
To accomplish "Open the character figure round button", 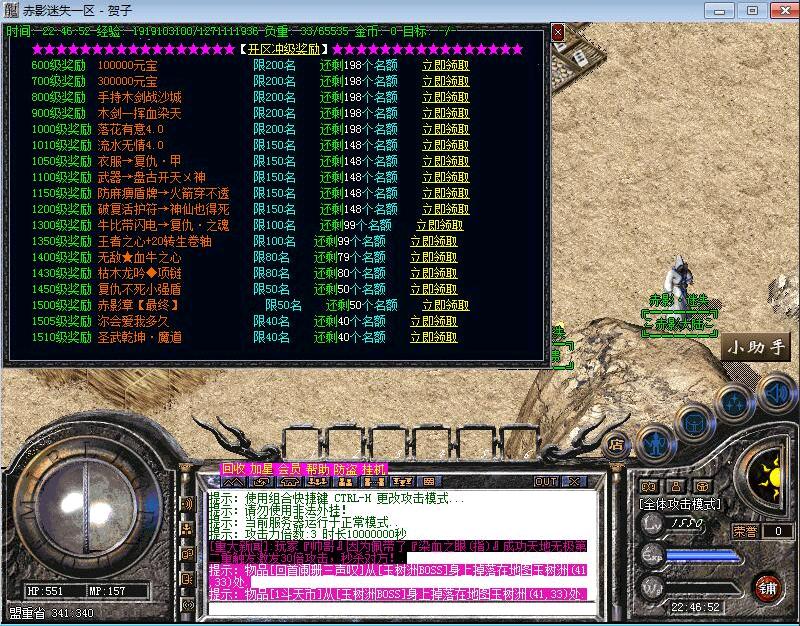I will point(657,444).
